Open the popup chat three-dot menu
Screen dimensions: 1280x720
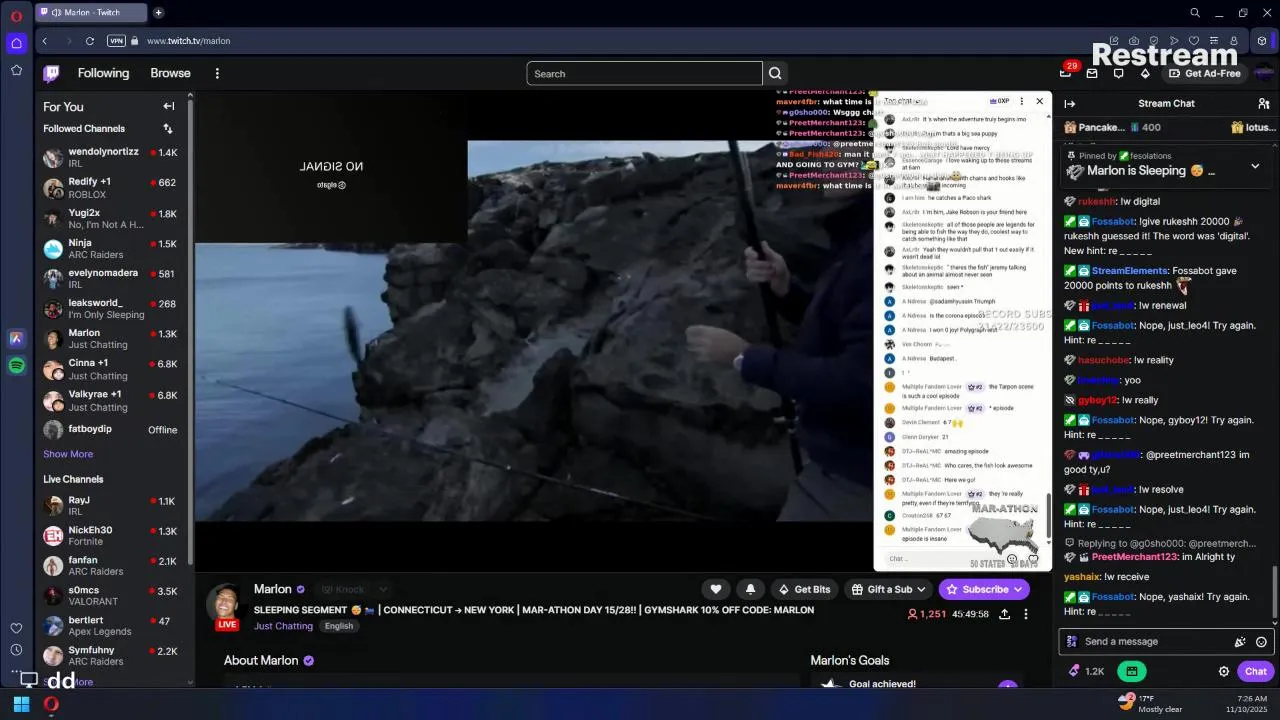pos(1021,101)
